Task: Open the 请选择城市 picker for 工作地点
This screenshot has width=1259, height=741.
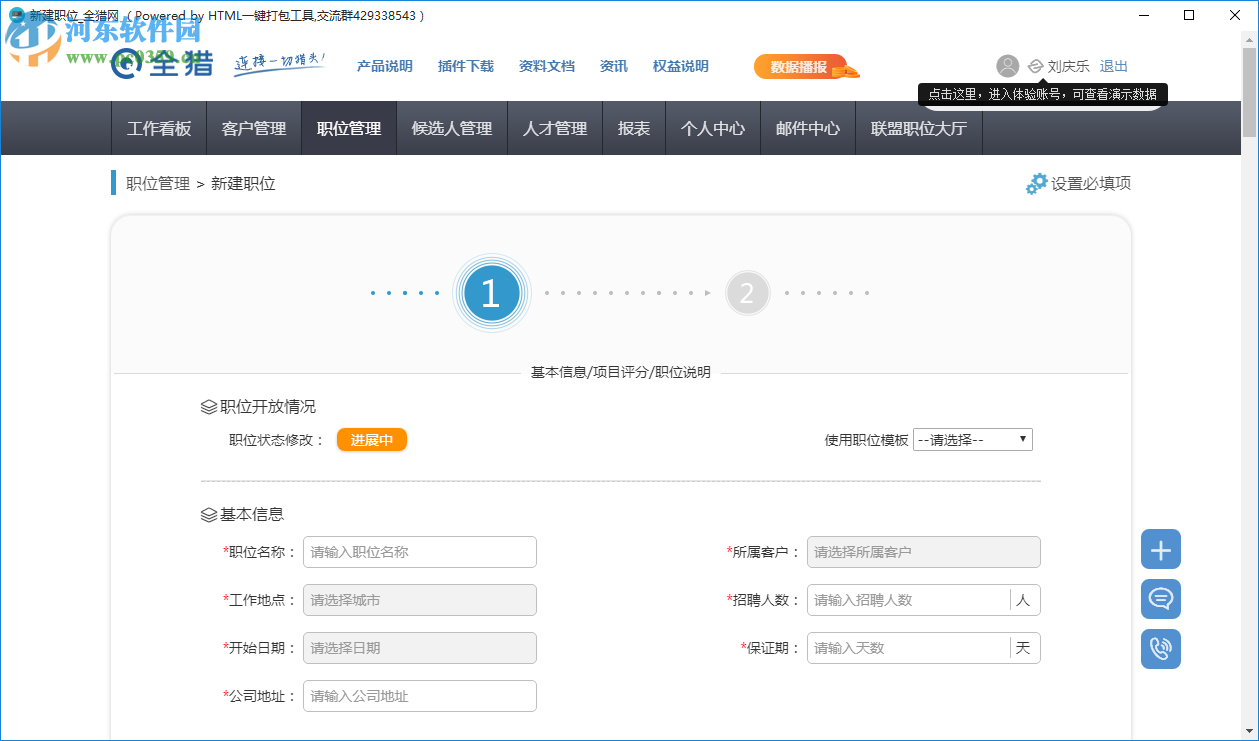Action: (419, 599)
